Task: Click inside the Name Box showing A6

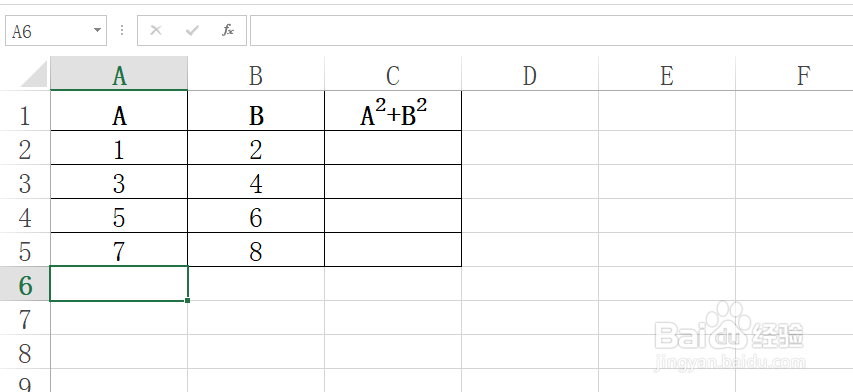Action: 47,30
